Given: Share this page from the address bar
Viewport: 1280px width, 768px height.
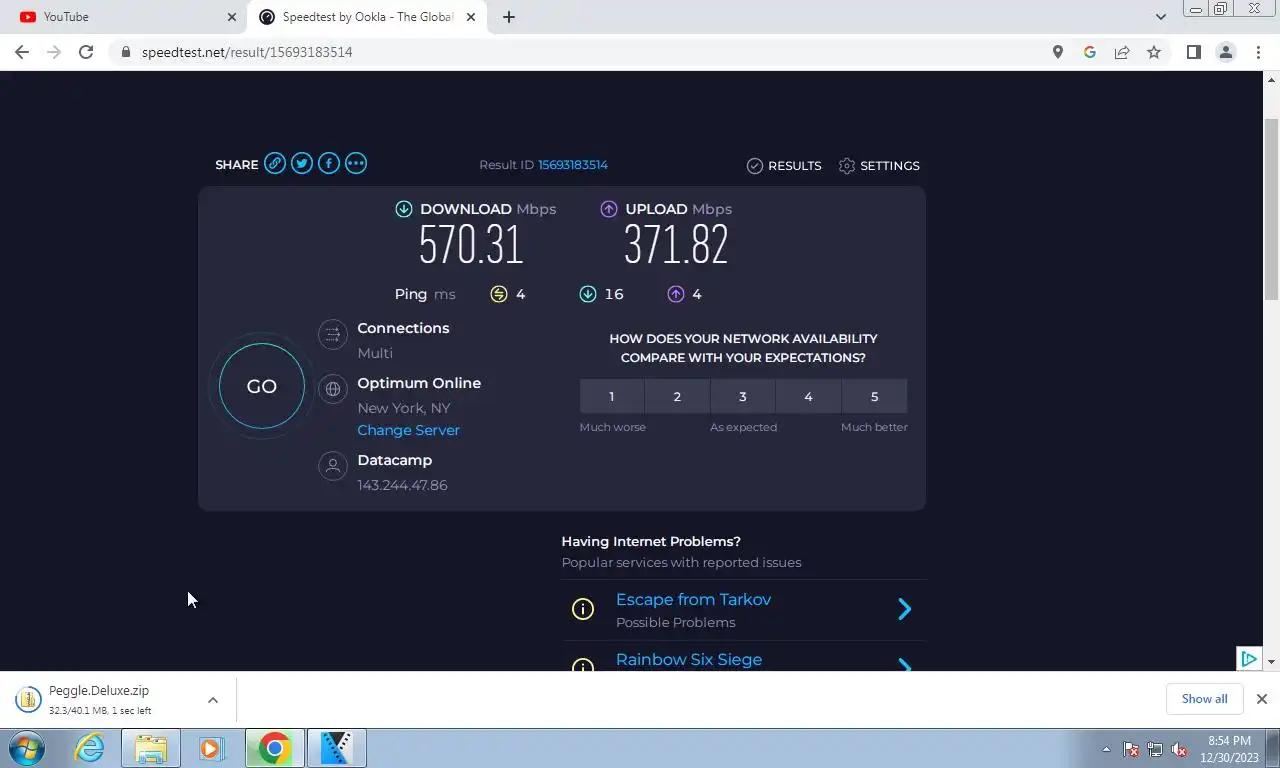Looking at the screenshot, I should pyautogui.click(x=1122, y=52).
